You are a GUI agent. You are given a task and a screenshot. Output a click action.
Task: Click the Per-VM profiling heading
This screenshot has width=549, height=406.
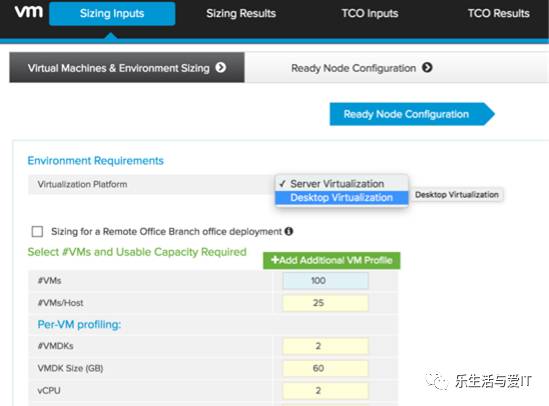click(x=79, y=324)
